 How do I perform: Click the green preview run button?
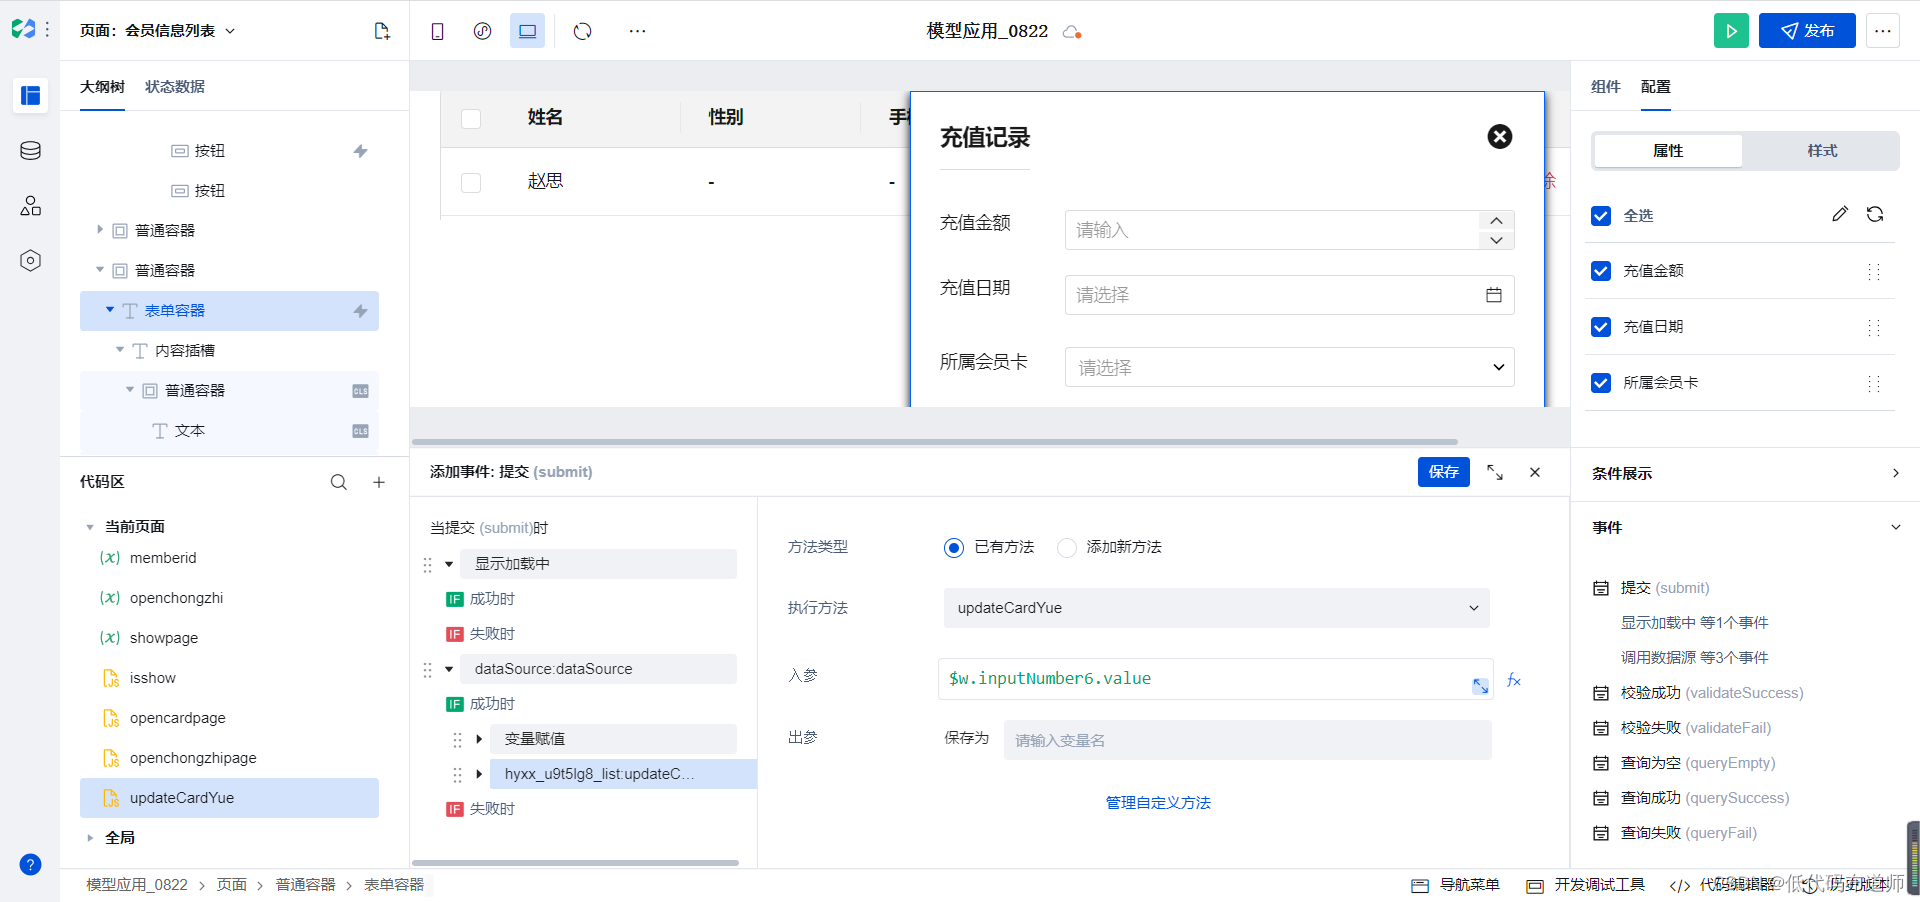click(x=1731, y=31)
